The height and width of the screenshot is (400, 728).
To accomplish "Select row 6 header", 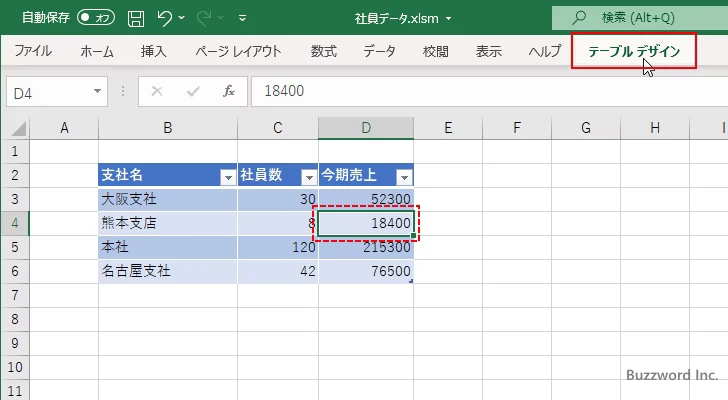I will tap(15, 271).
